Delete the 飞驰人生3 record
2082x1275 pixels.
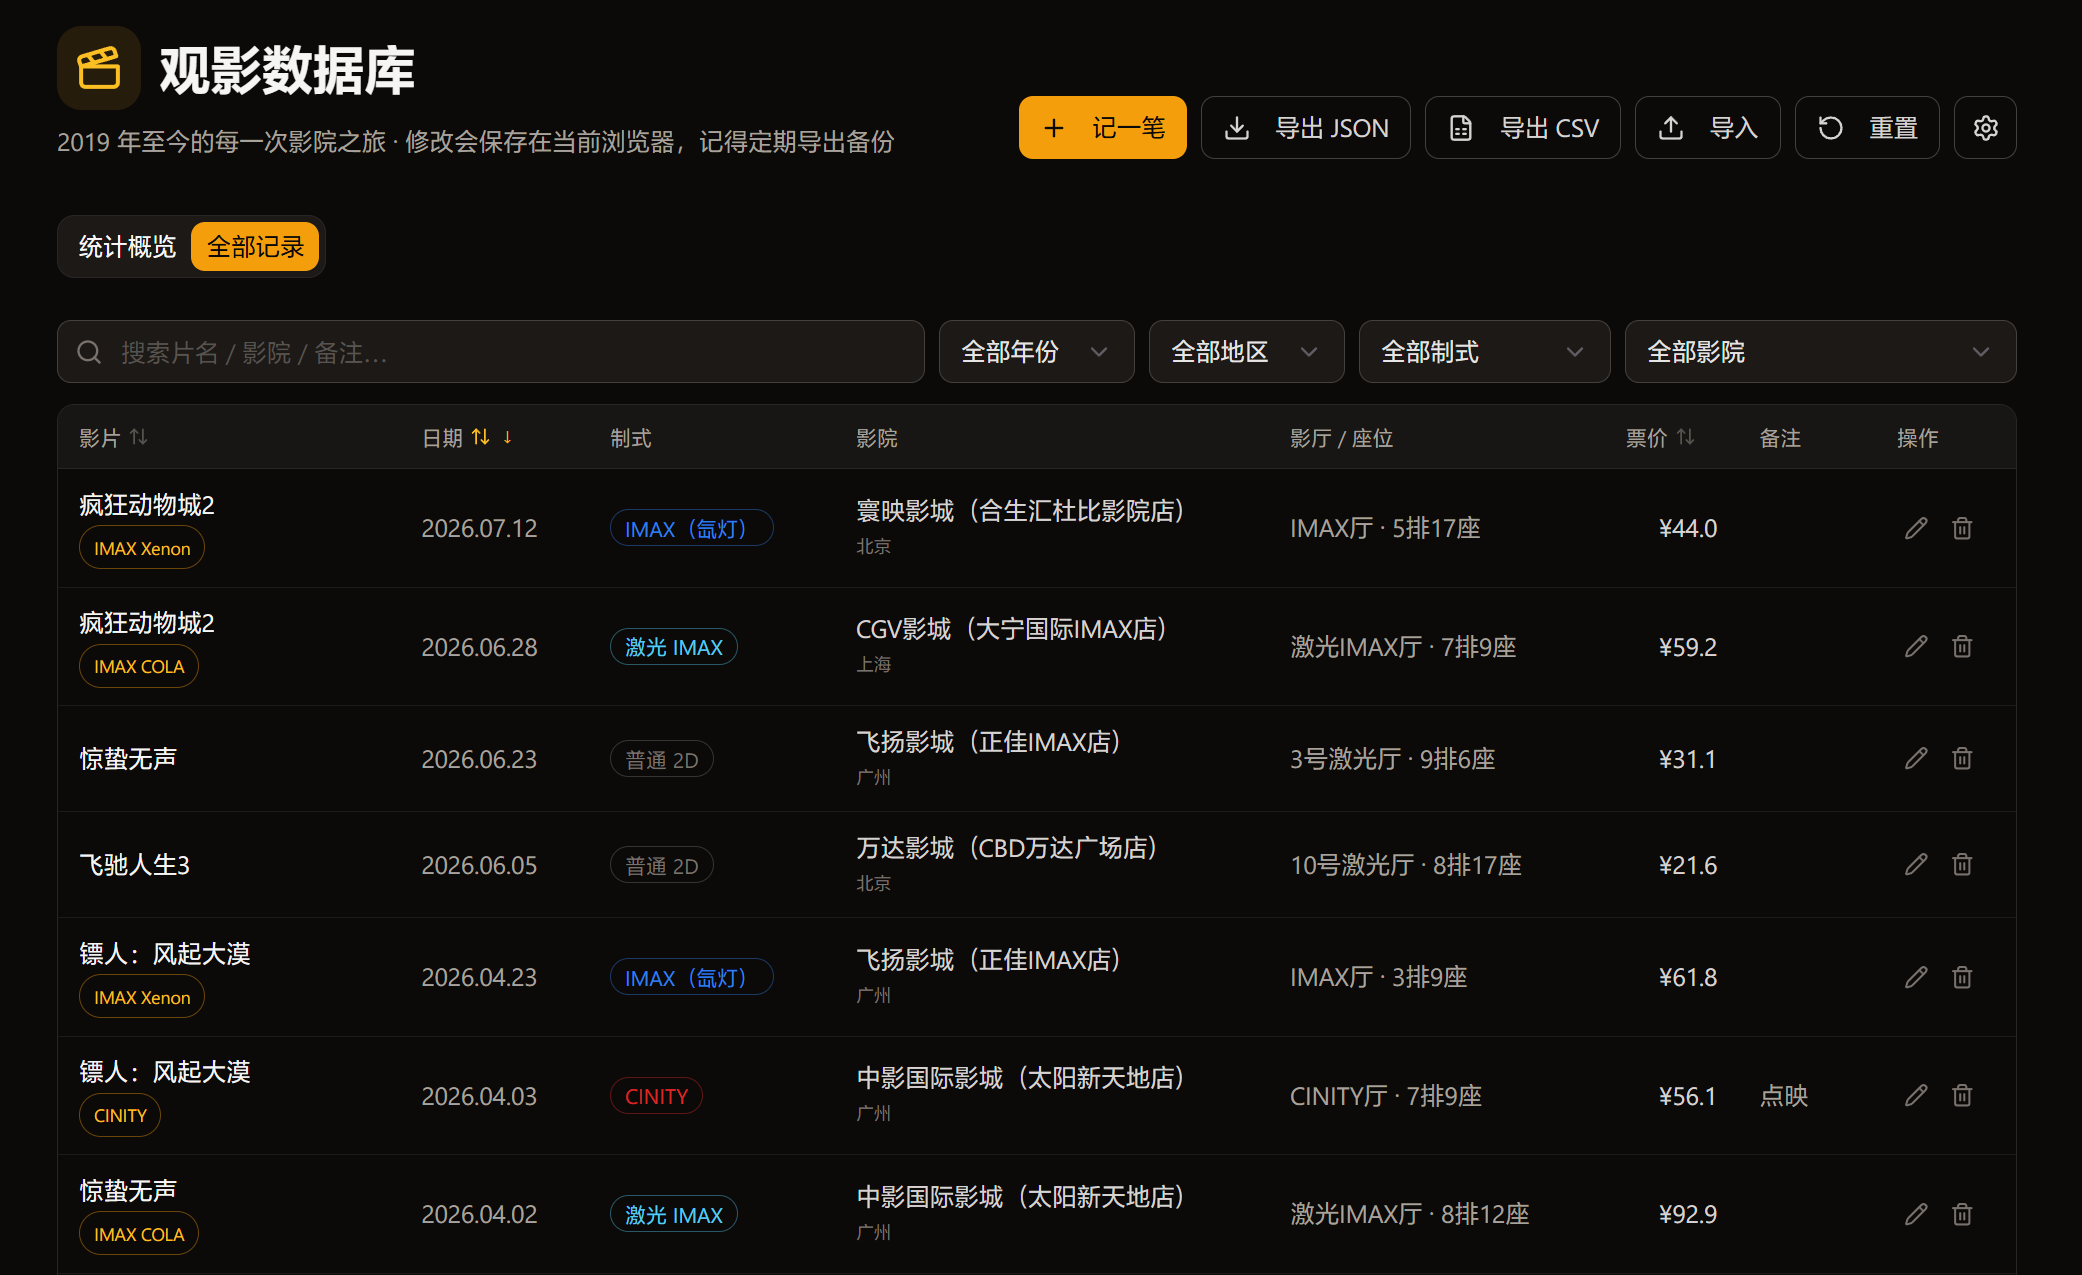tap(1962, 865)
